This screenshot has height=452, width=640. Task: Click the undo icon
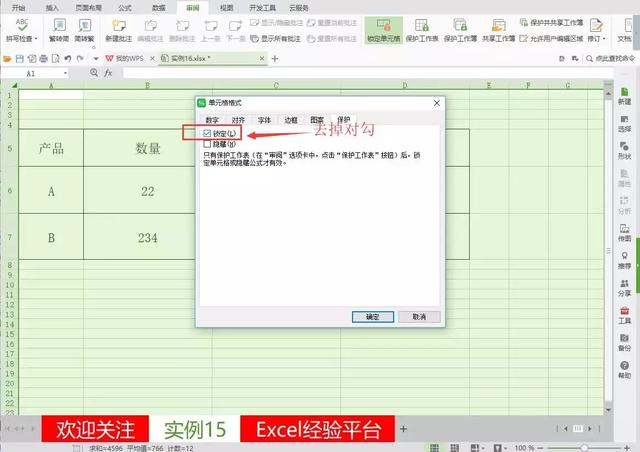click(68, 59)
